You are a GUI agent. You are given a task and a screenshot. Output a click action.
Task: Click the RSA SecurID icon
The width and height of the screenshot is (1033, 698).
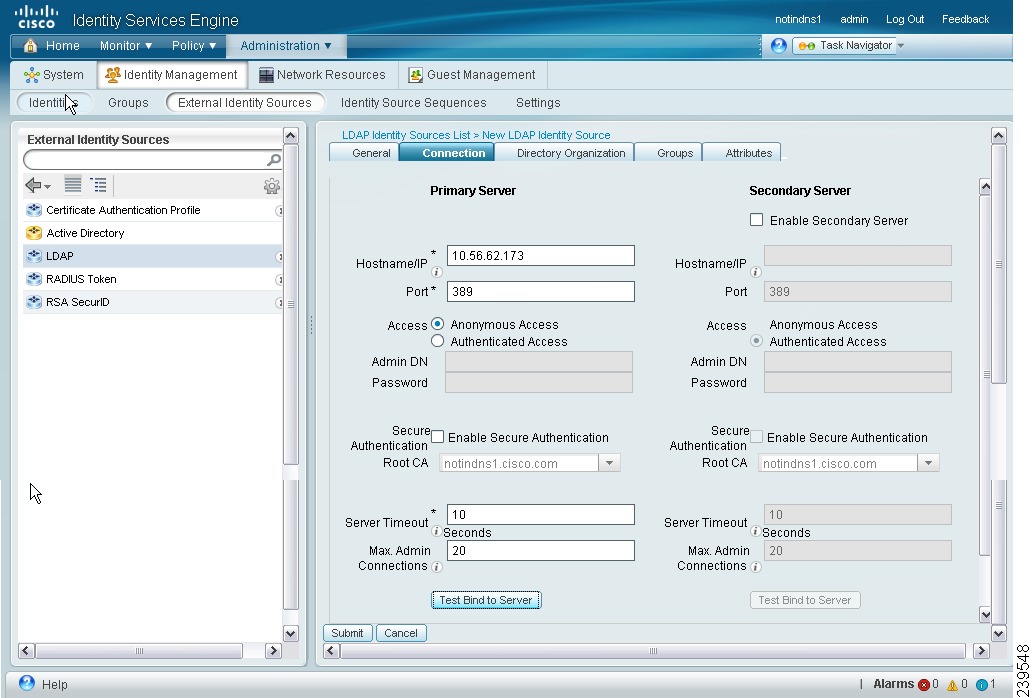click(34, 302)
